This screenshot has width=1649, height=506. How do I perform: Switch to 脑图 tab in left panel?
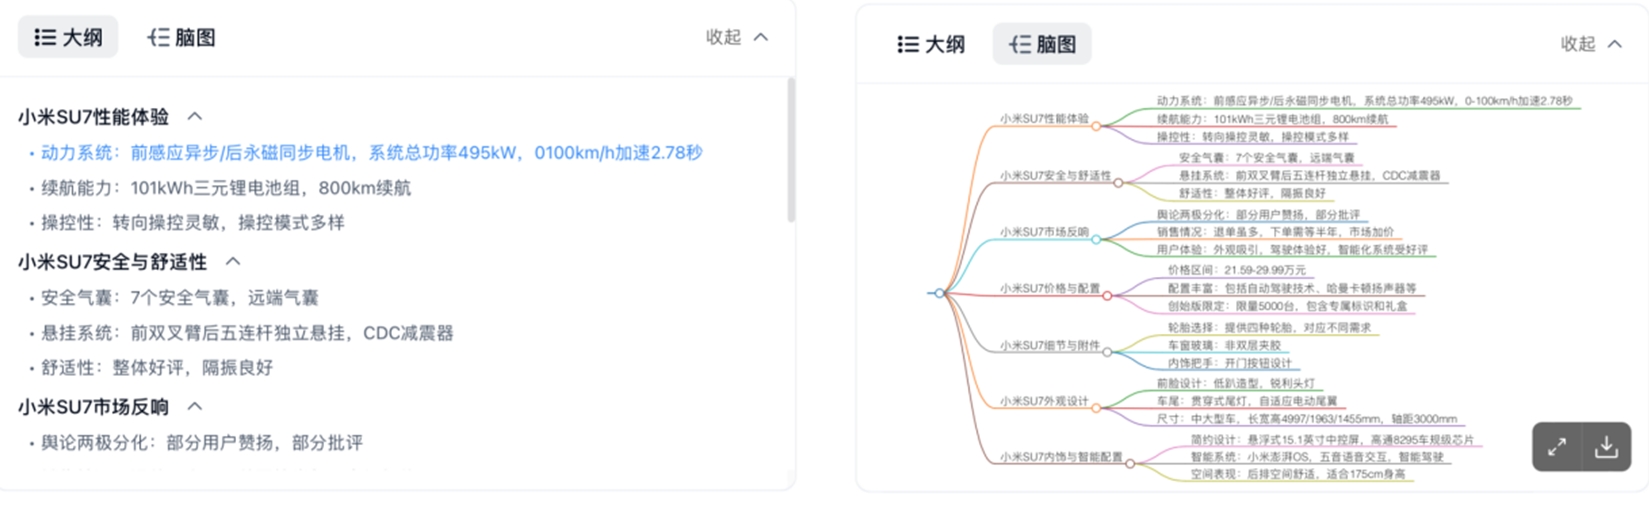pyautogui.click(x=181, y=37)
